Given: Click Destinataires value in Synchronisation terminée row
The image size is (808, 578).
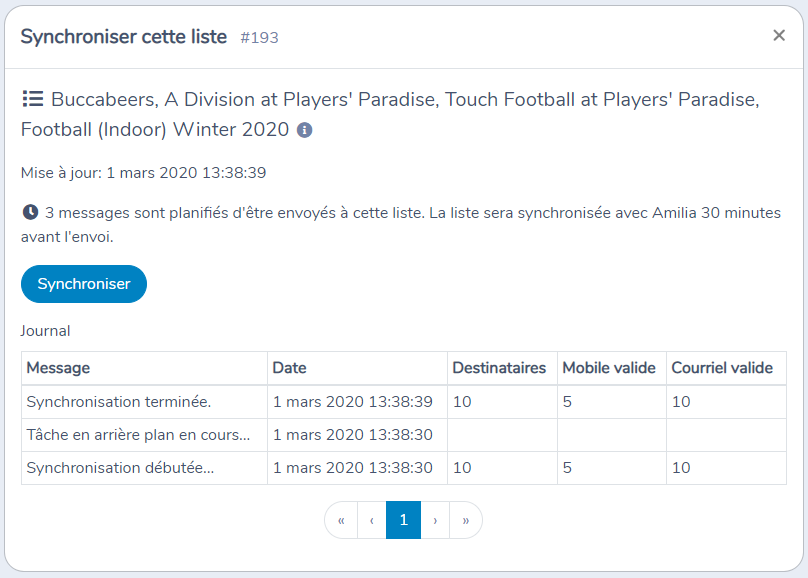Looking at the screenshot, I should coord(462,402).
